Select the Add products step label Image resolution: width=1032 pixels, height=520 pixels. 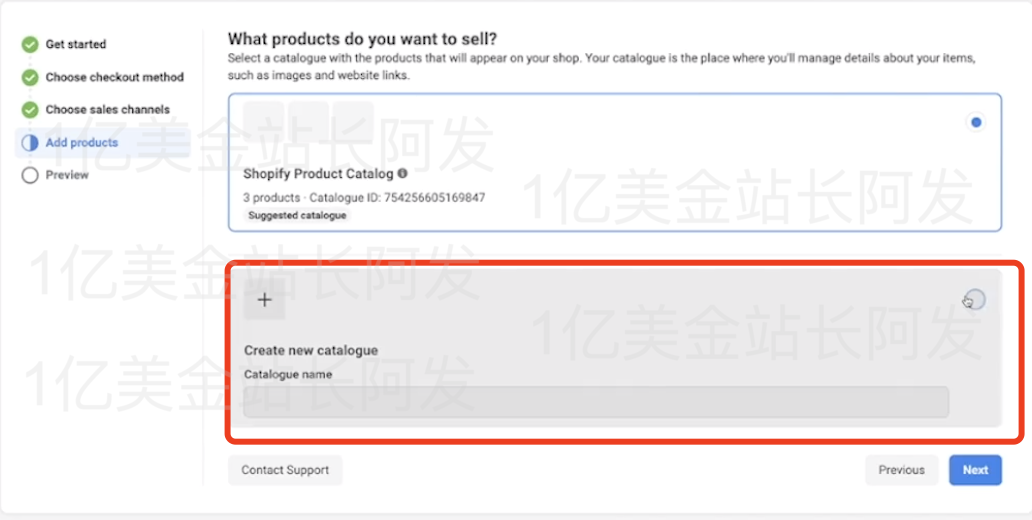82,143
